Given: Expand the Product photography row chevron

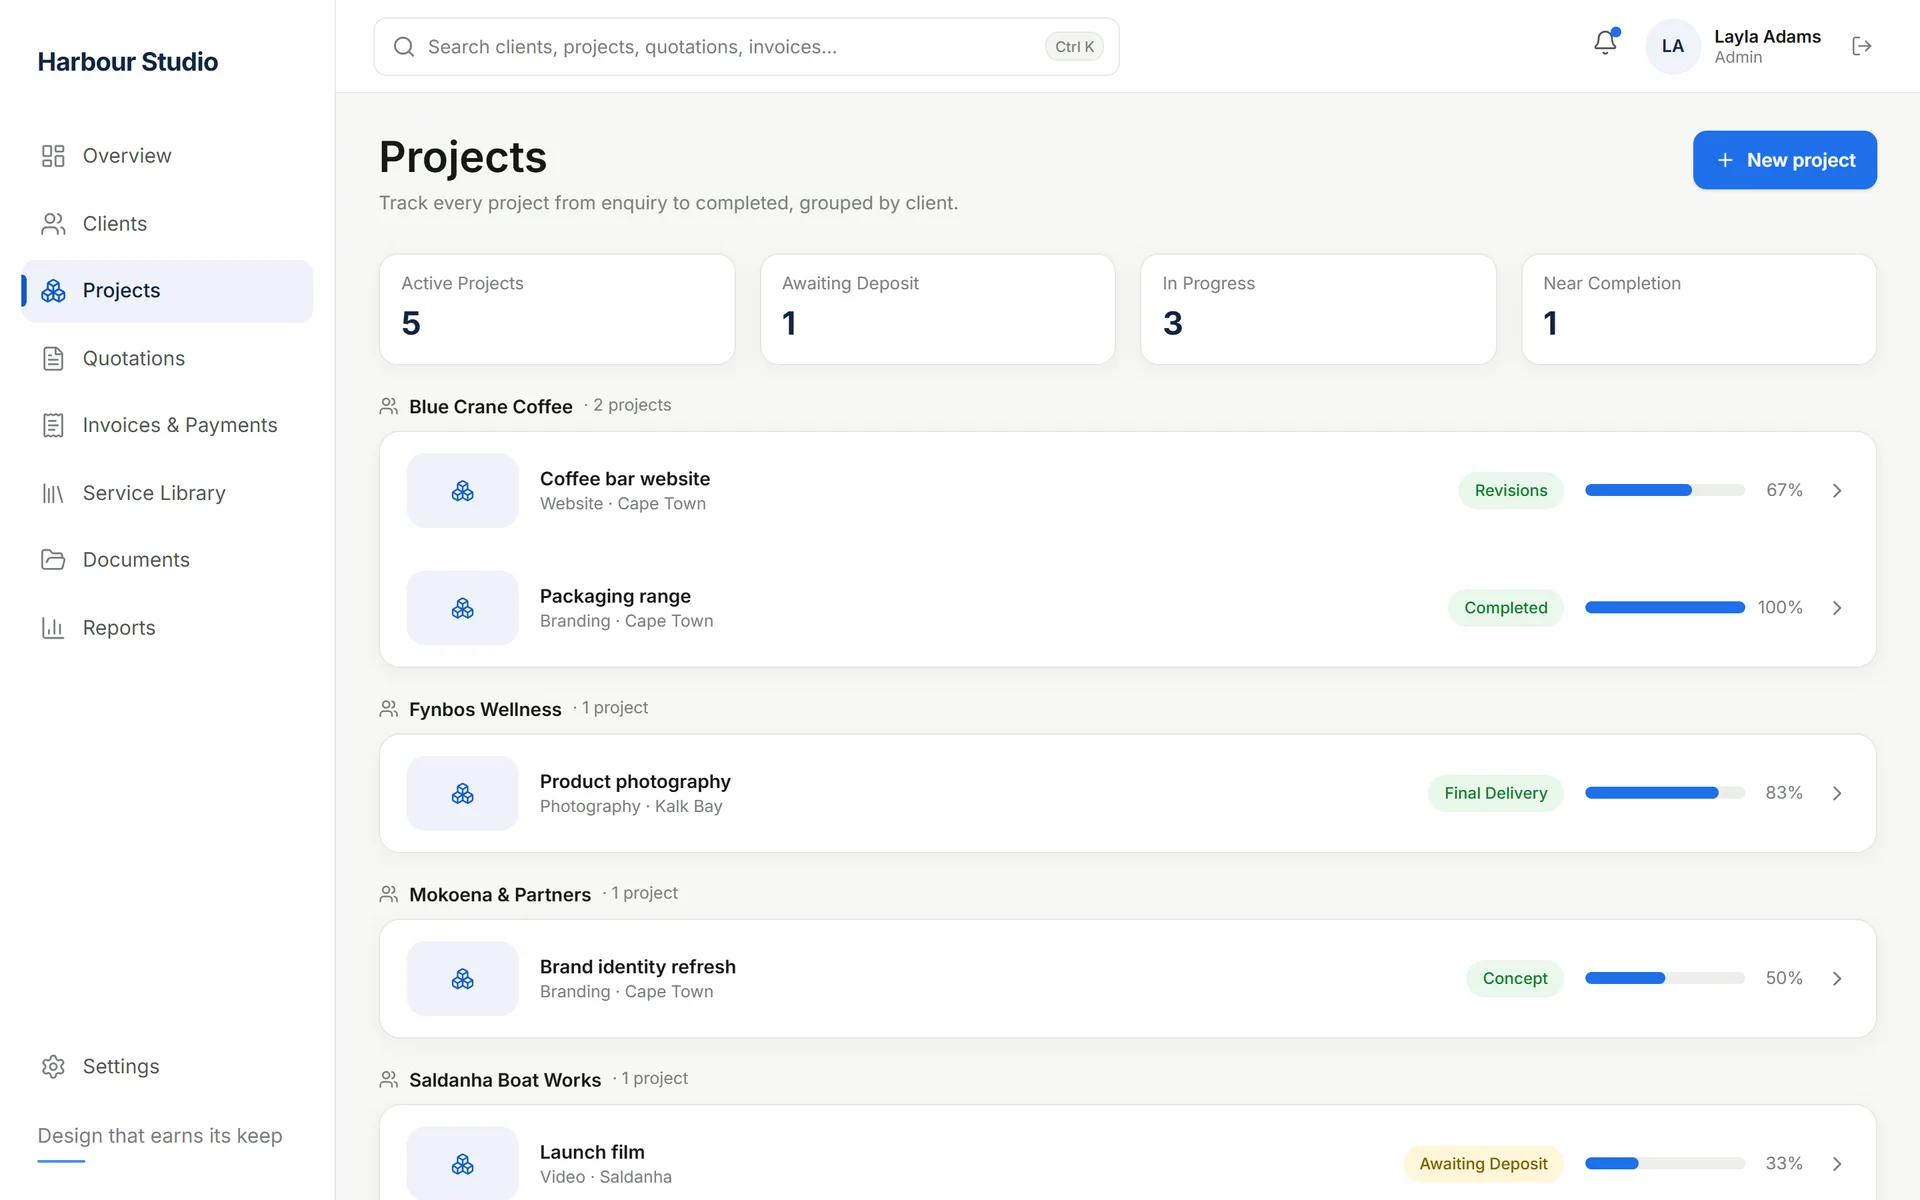Looking at the screenshot, I should (1837, 794).
